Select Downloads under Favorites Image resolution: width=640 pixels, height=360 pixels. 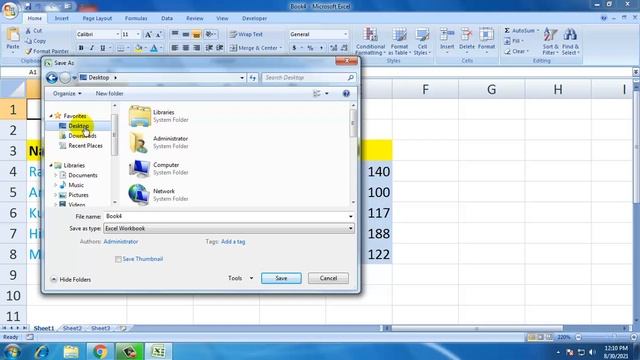click(x=82, y=136)
